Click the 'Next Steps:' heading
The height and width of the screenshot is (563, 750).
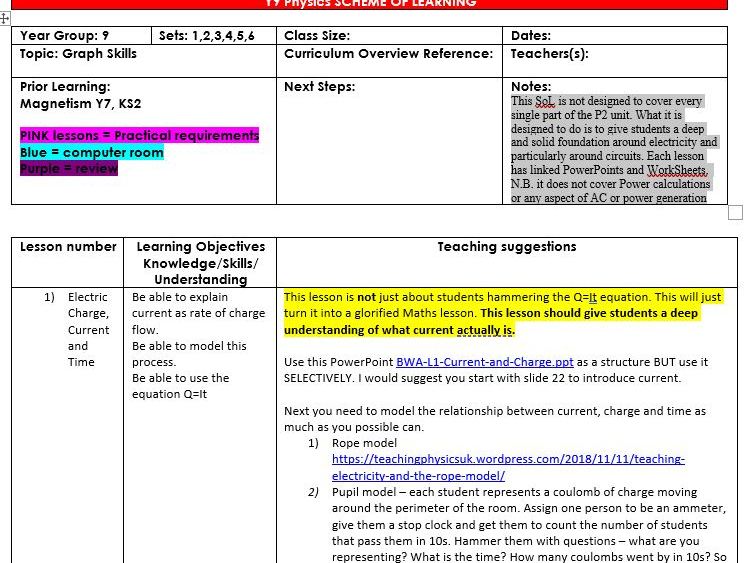(320, 87)
